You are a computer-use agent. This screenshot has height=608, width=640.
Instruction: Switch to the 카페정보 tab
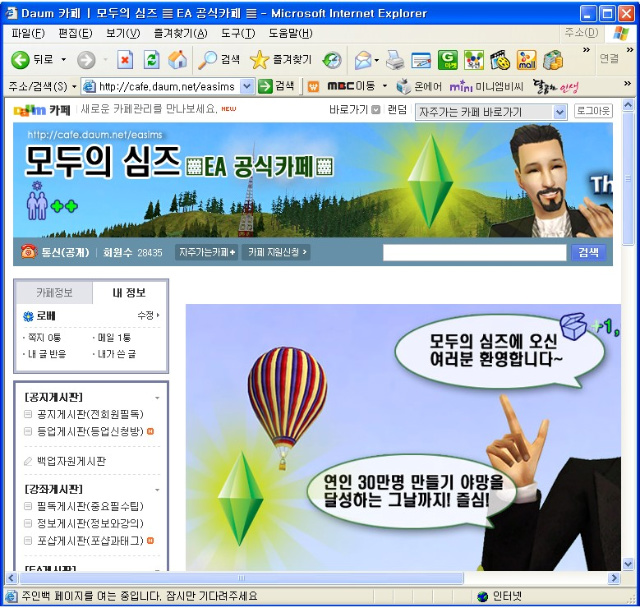point(54,293)
